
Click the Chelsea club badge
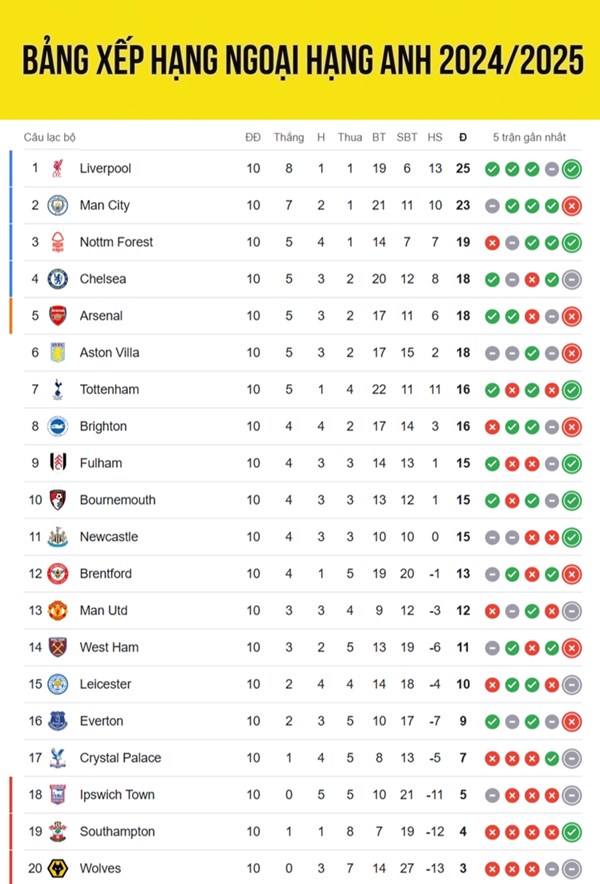[58, 279]
